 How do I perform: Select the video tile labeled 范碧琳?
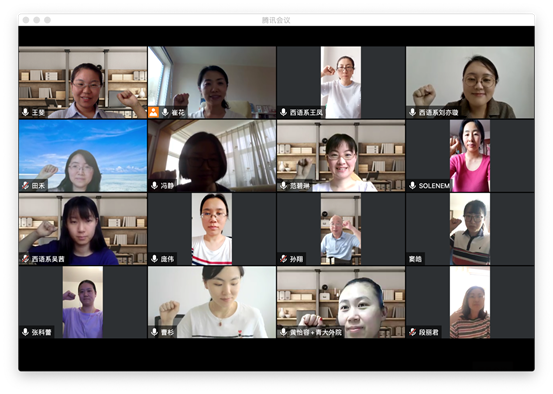click(341, 156)
